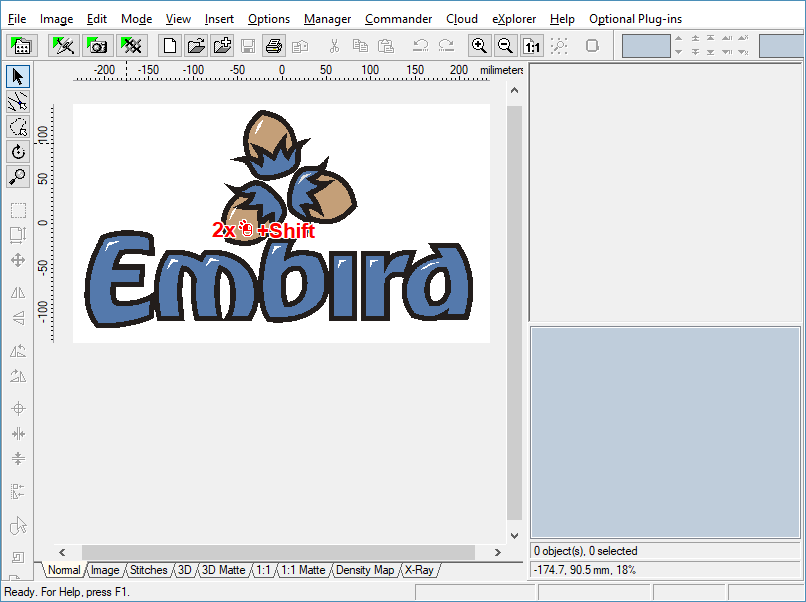The height and width of the screenshot is (602, 806).
Task: Switch to the 3D view tab
Action: [185, 570]
